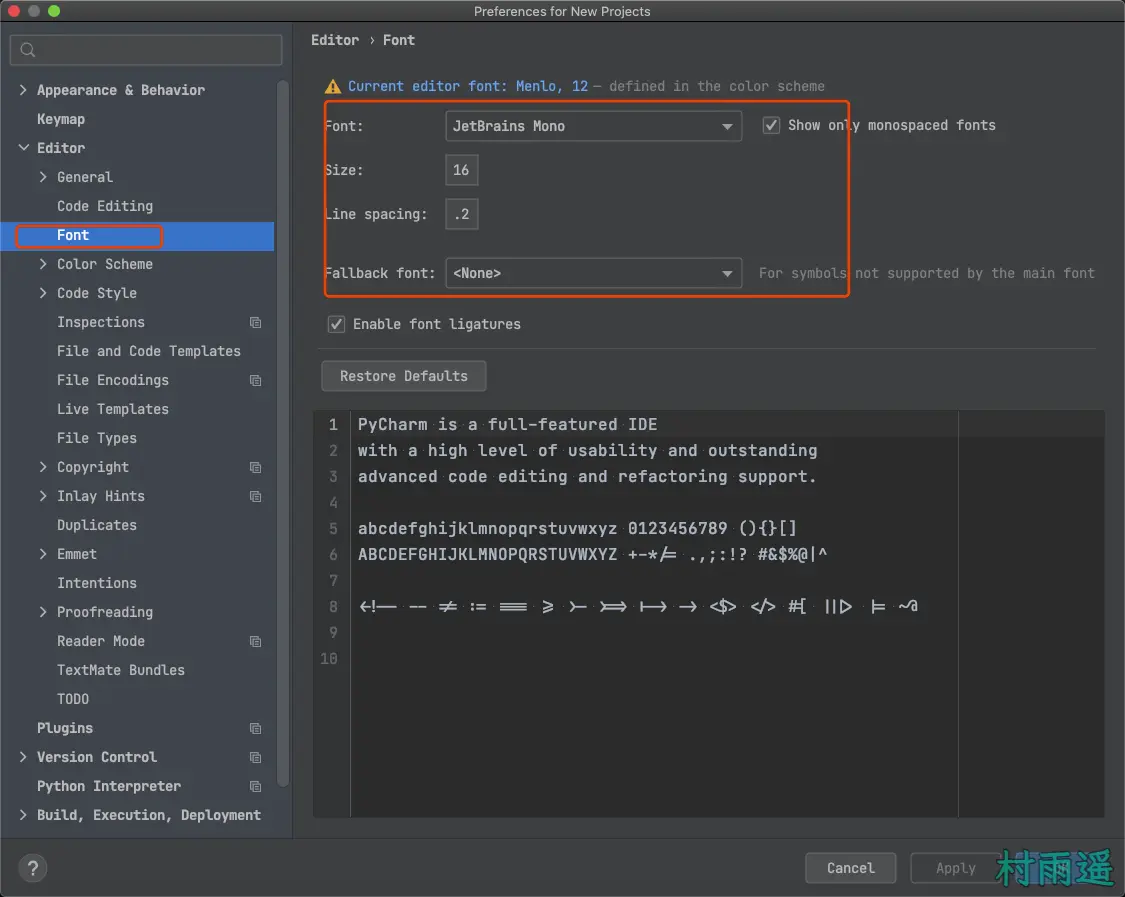Click the copy icon next to Python Interpreter
This screenshot has height=897, width=1125.
255,787
